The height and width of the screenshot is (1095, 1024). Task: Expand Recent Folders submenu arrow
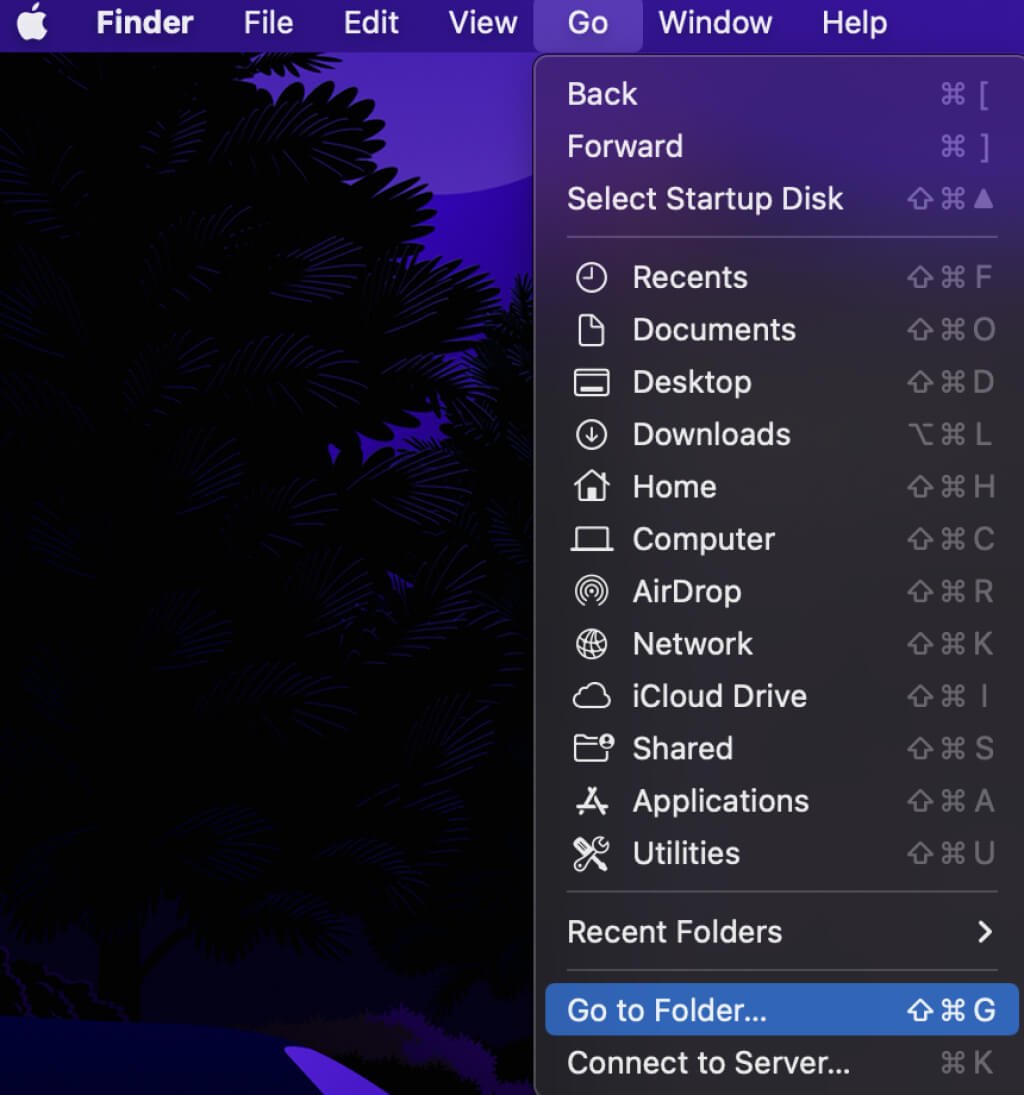coord(984,932)
